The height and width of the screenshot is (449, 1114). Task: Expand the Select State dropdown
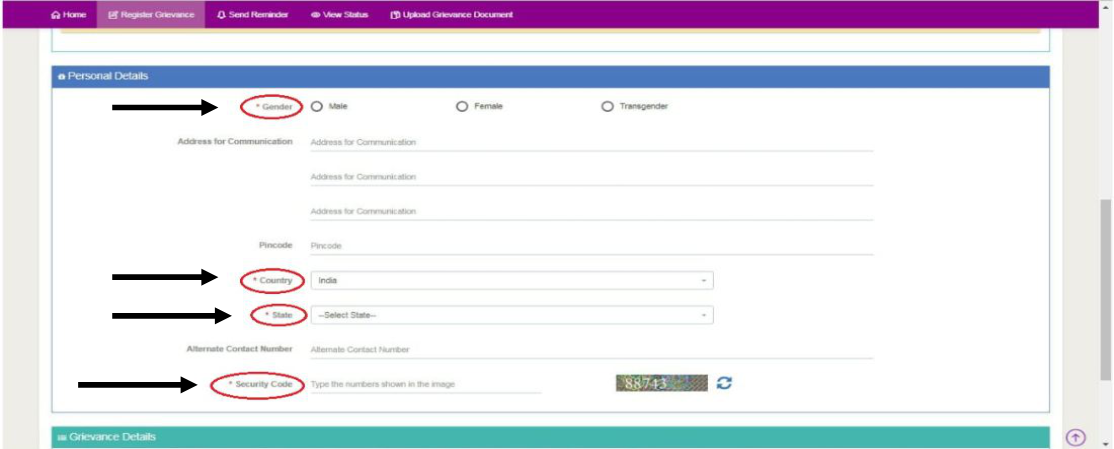(511, 315)
